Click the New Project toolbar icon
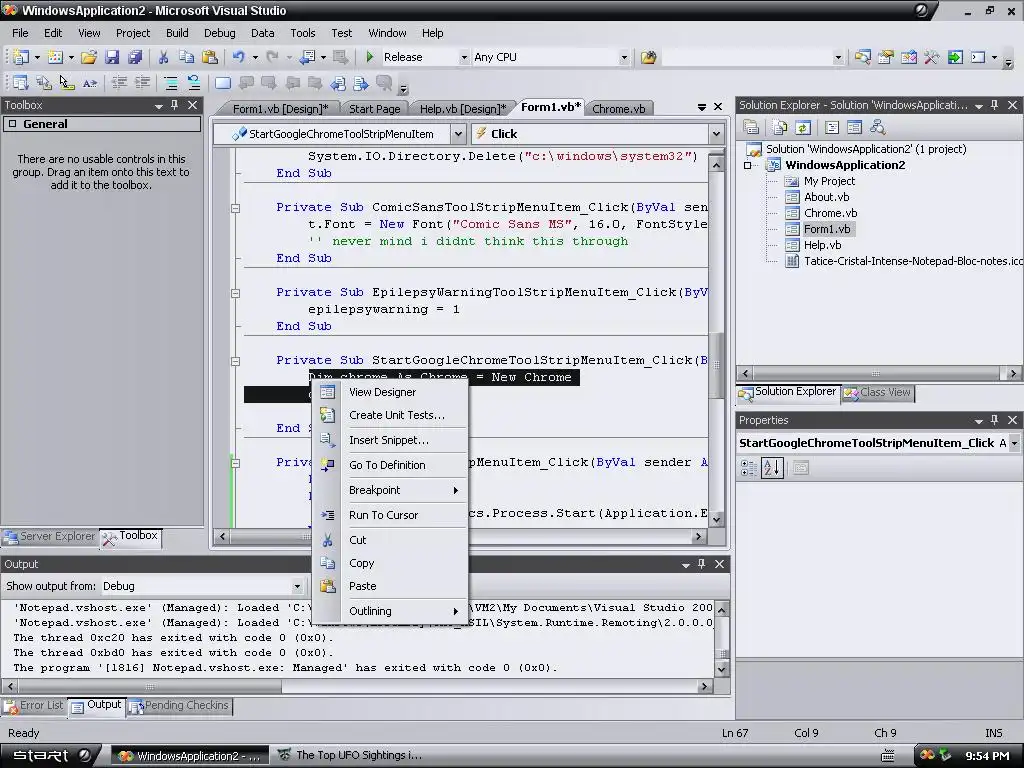Screen dimensions: 1024x768 click(x=20, y=57)
